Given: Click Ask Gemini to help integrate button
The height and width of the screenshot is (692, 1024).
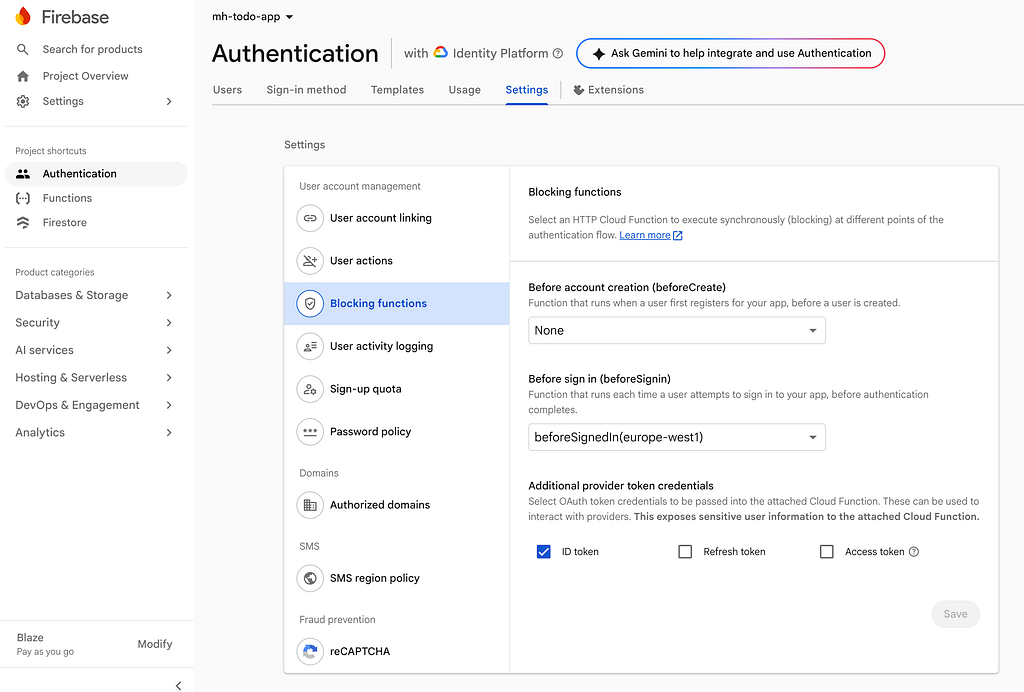Looking at the screenshot, I should coord(730,54).
